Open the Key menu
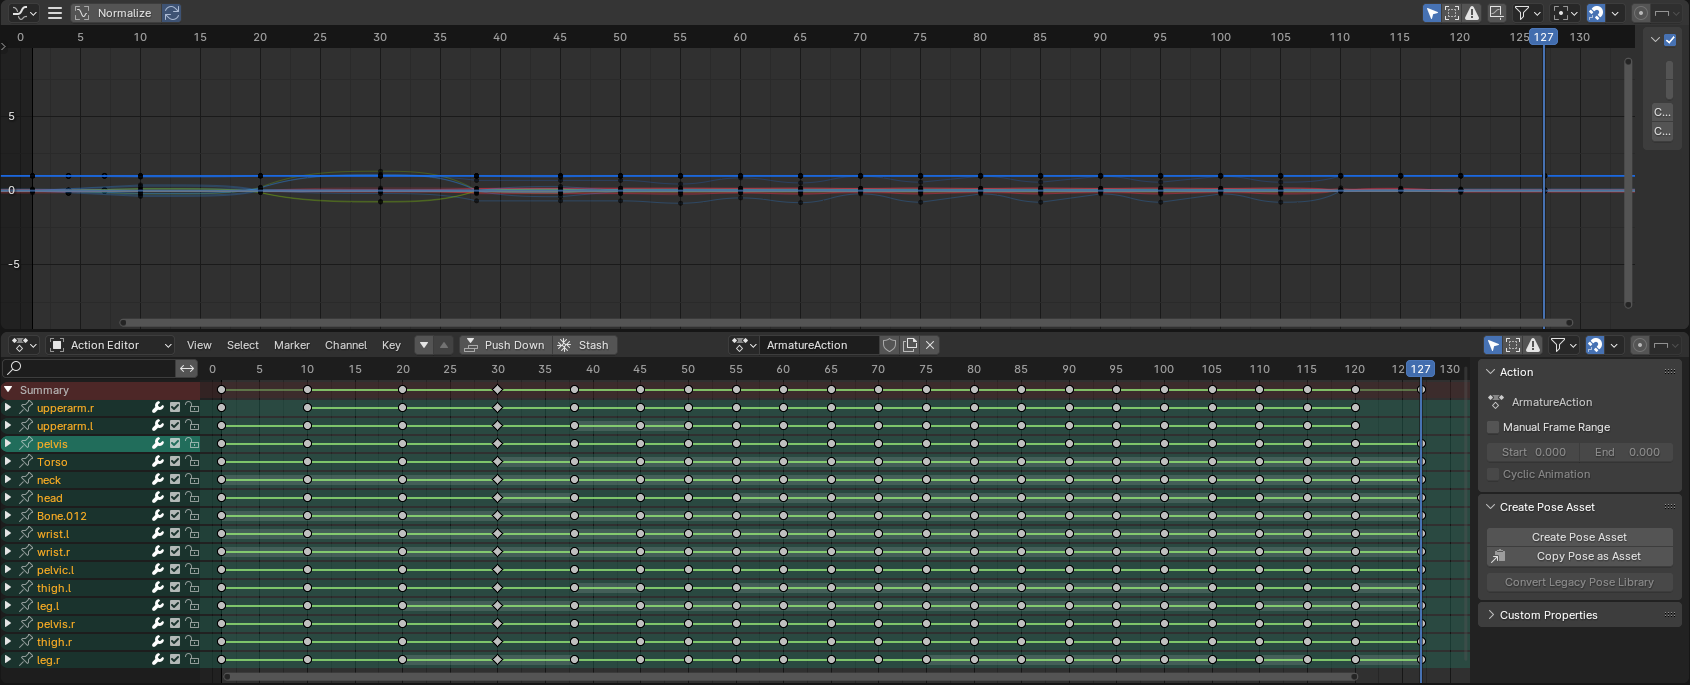The width and height of the screenshot is (1690, 685). 391,345
